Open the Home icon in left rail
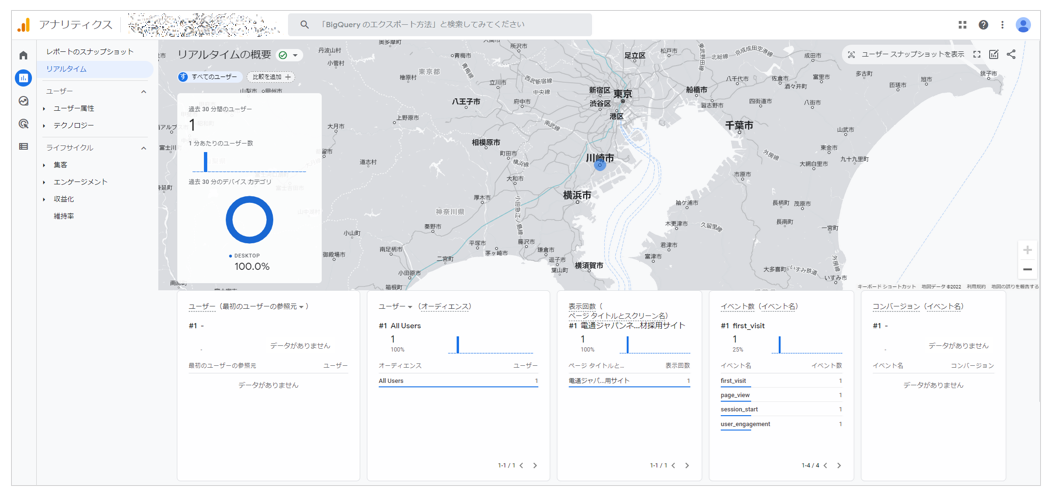Viewport: 1051px width, 496px height. click(23, 56)
